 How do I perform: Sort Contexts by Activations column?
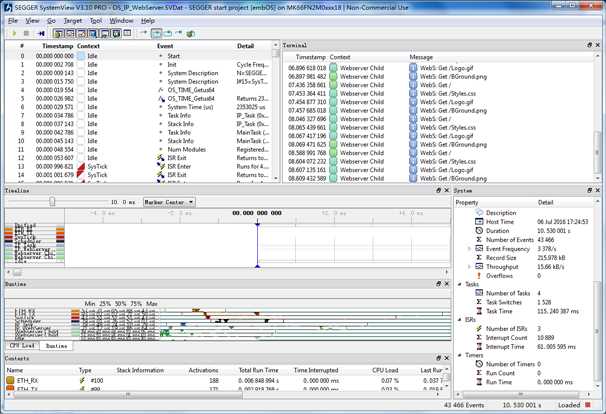coord(203,370)
